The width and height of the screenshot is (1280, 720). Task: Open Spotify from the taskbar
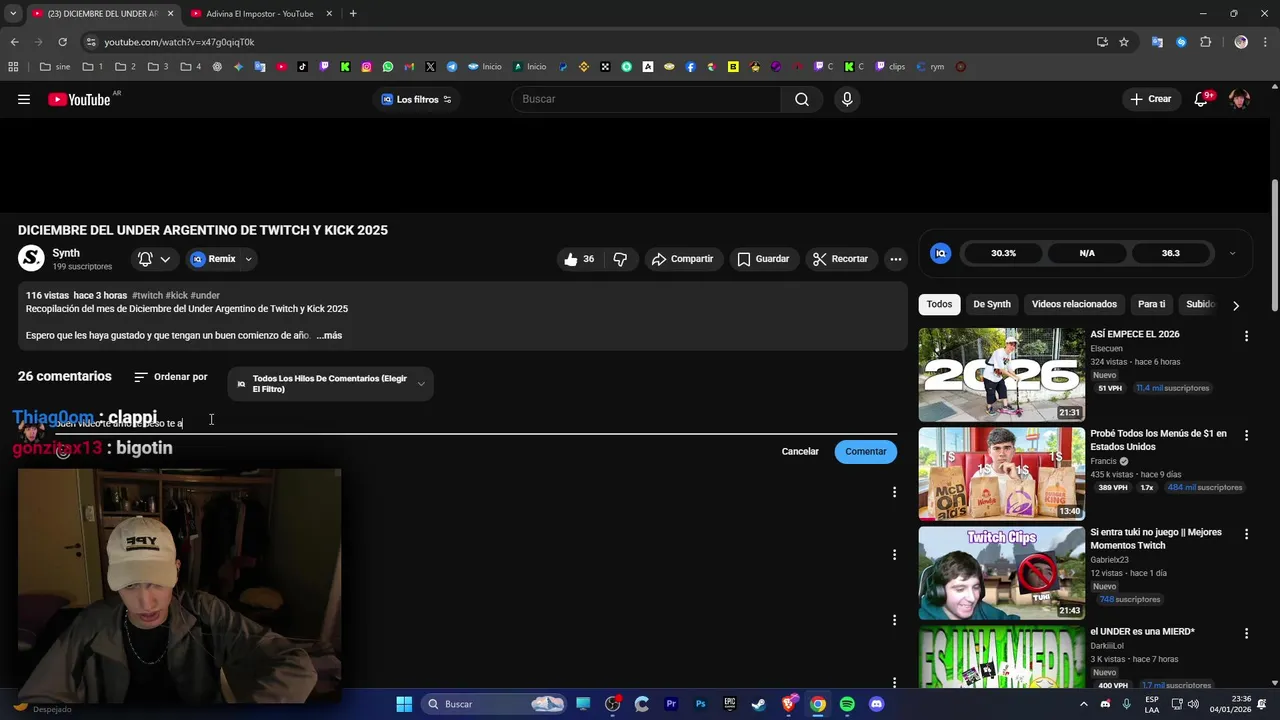click(x=847, y=704)
